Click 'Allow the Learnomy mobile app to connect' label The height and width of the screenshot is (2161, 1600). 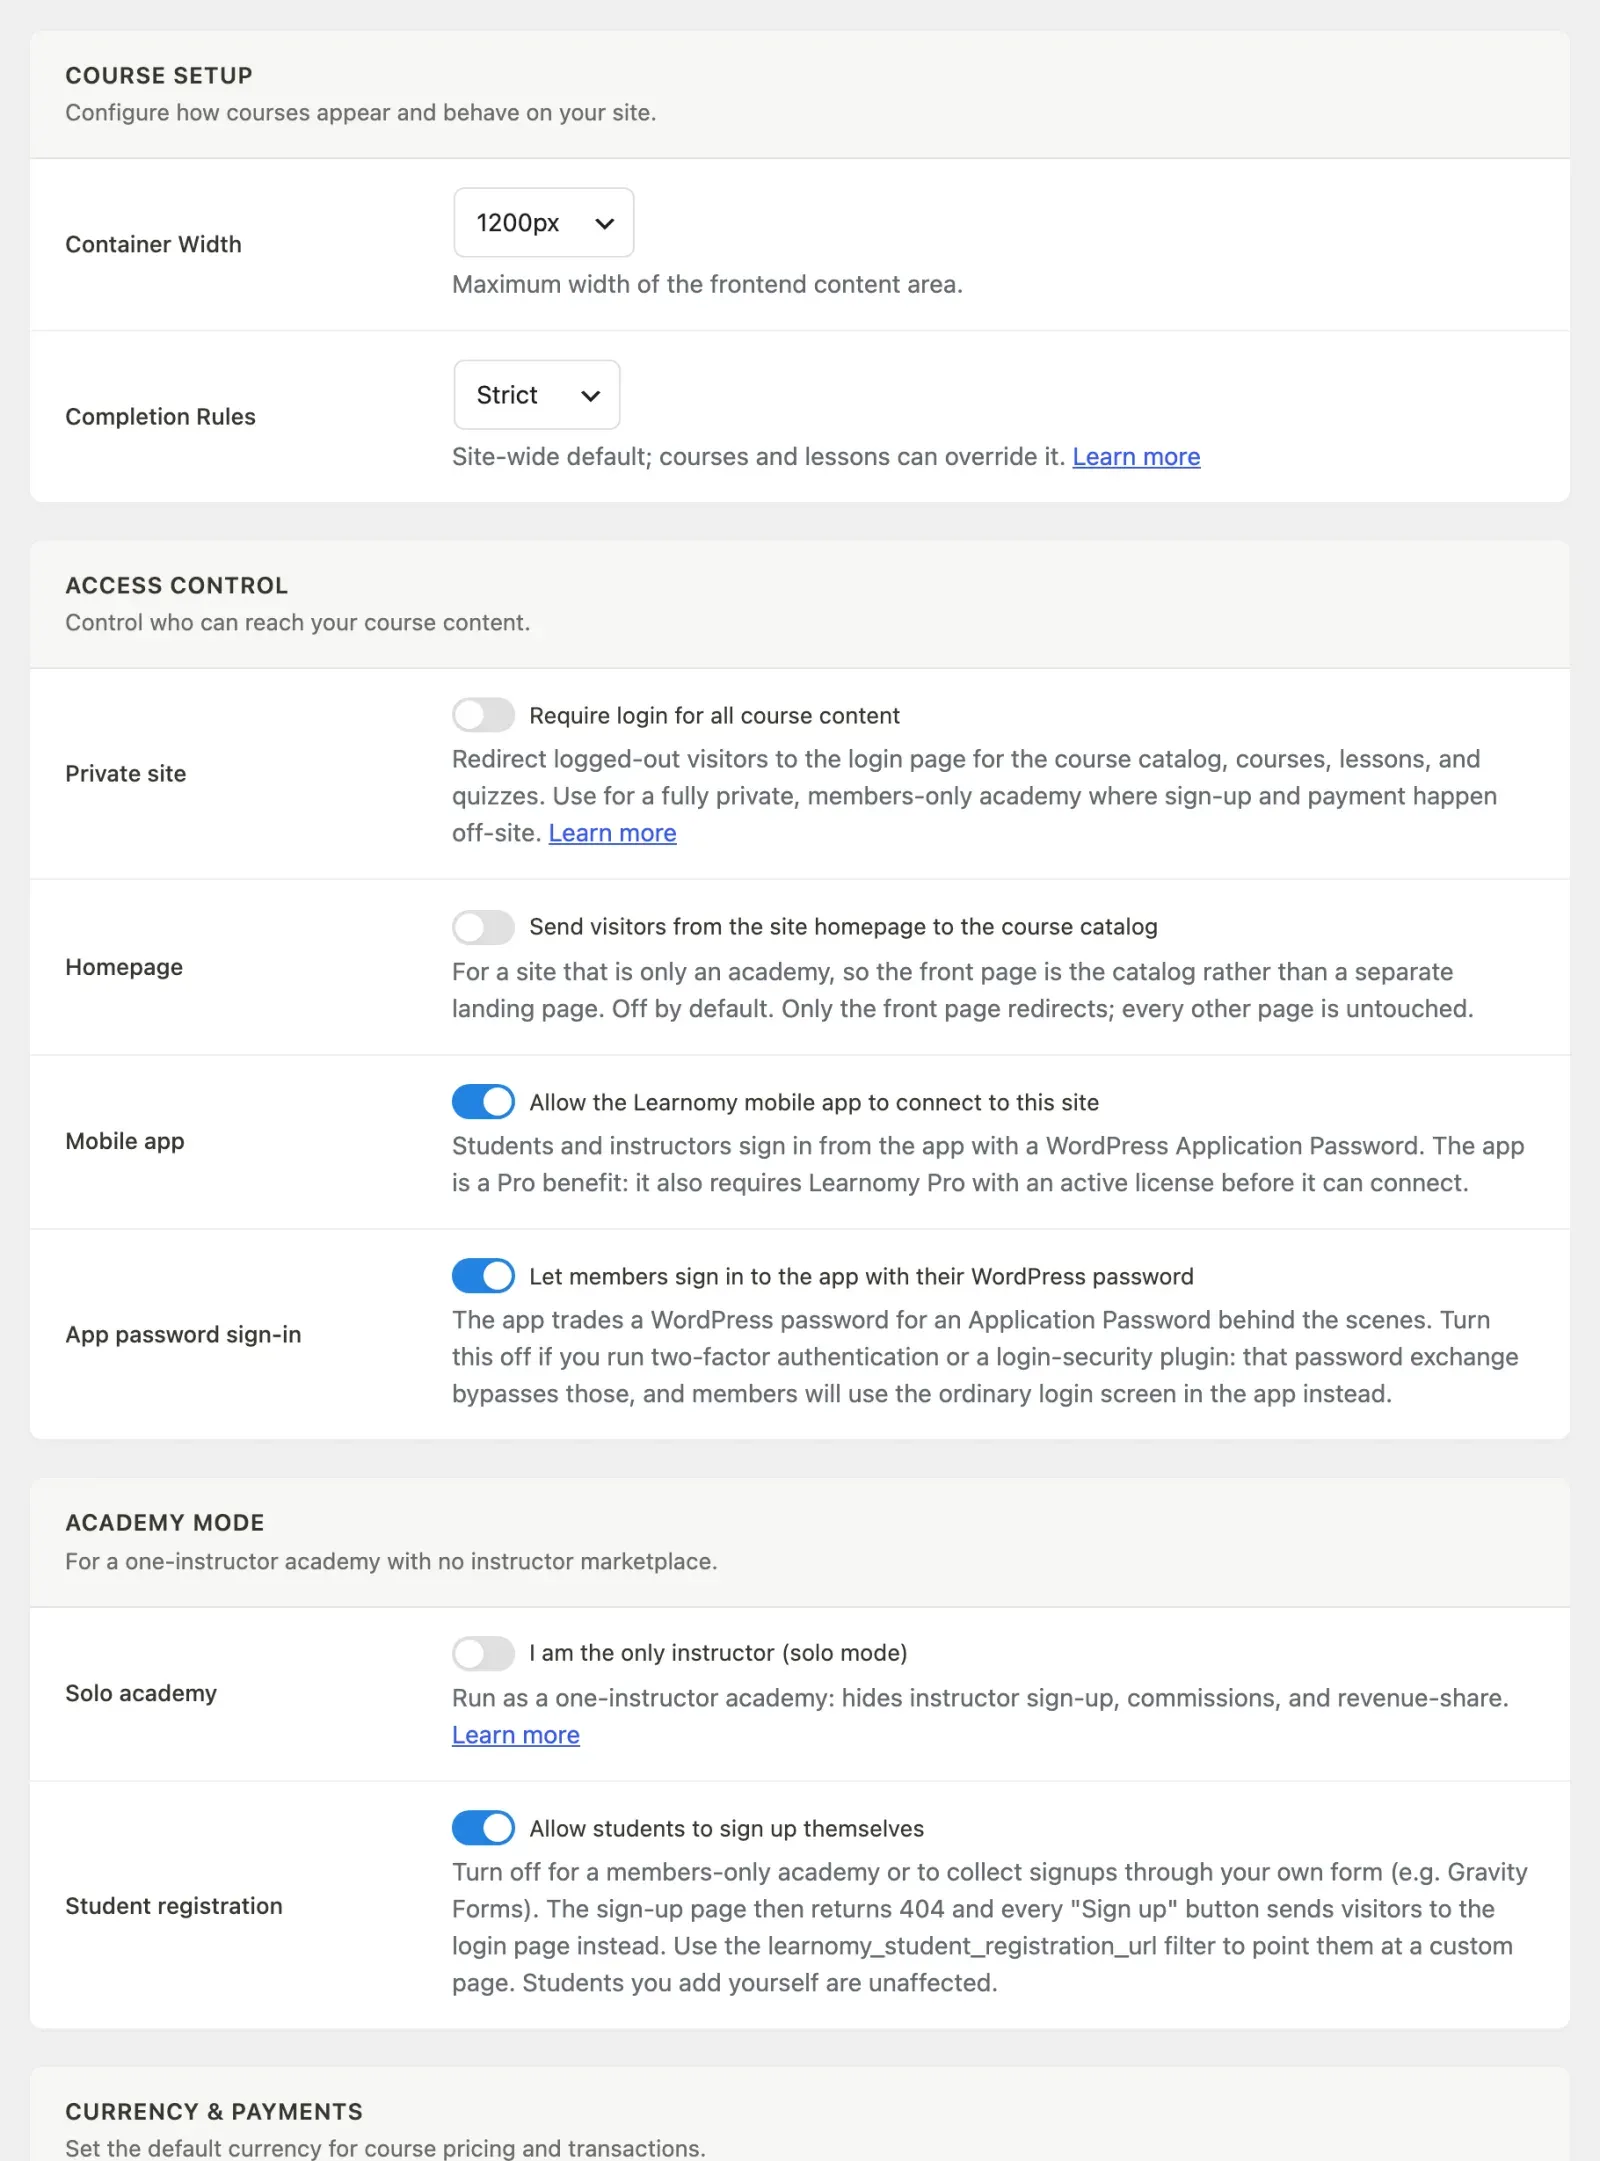point(814,1103)
